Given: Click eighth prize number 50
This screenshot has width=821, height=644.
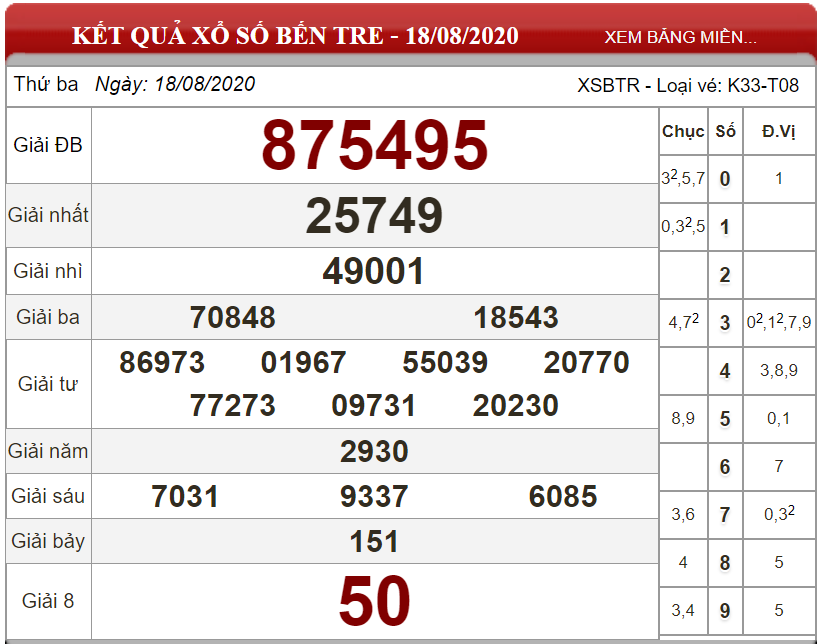Looking at the screenshot, I should 374,601.
